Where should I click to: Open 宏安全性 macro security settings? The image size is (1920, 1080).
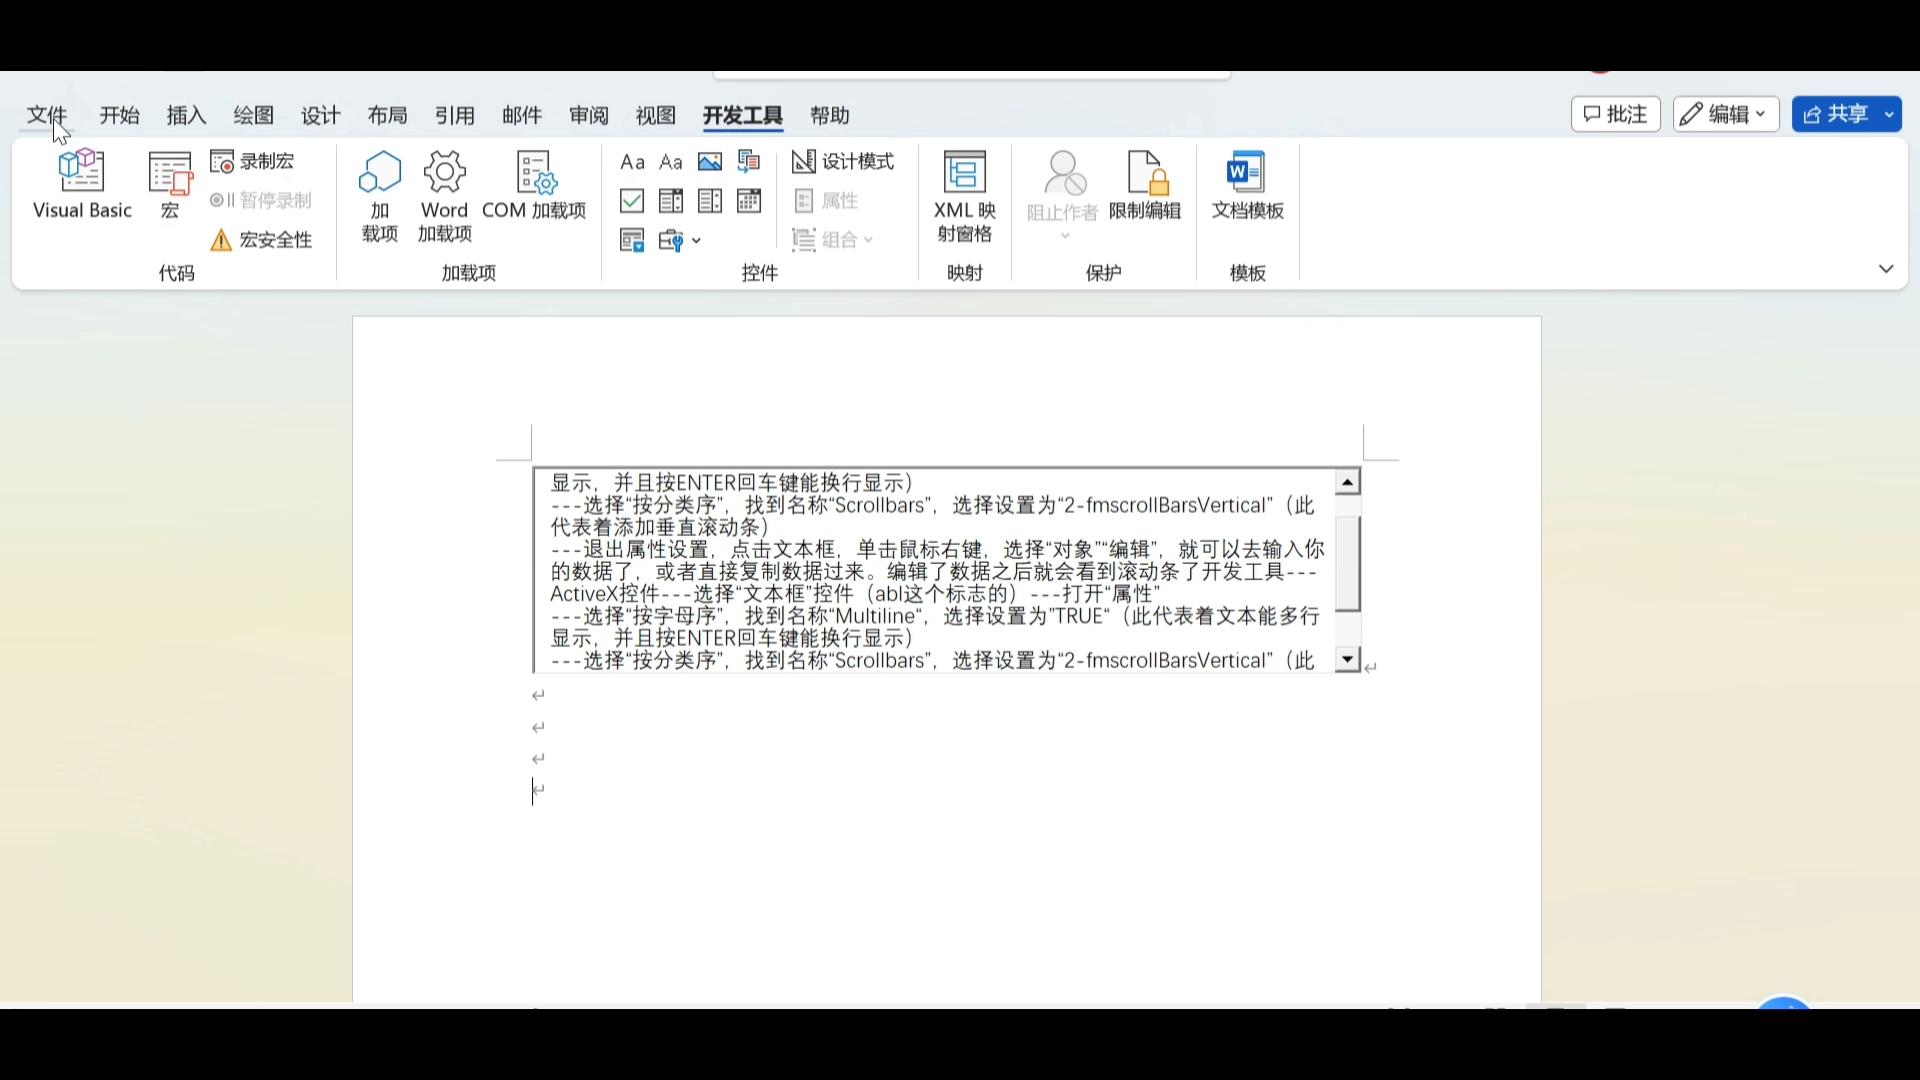(x=262, y=240)
